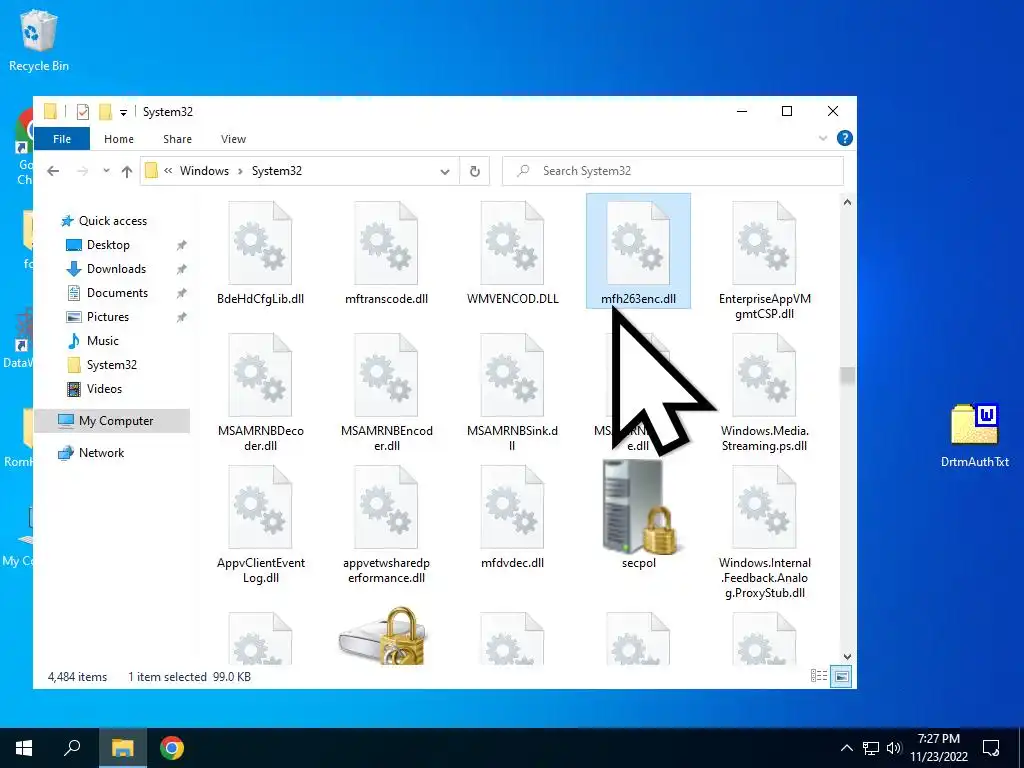The image size is (1024, 768).
Task: Expand the ribbon chevron
Action: (823, 138)
